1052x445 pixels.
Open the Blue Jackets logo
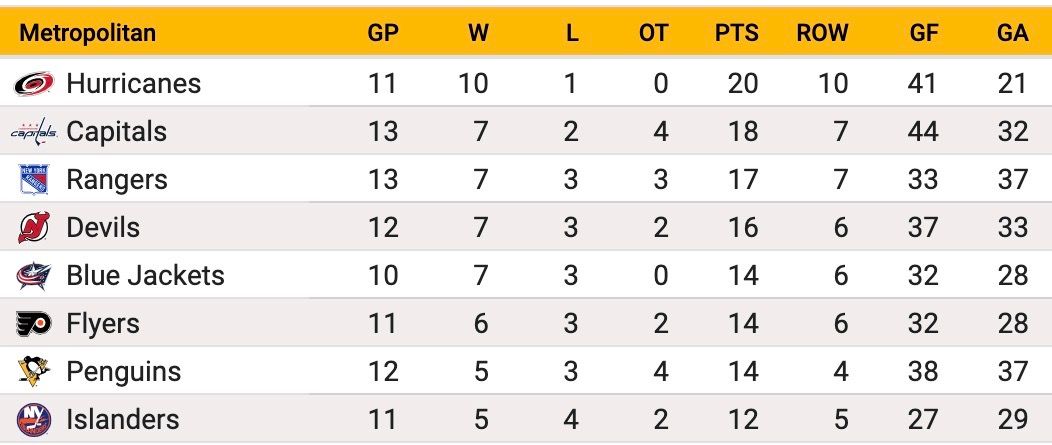34,275
